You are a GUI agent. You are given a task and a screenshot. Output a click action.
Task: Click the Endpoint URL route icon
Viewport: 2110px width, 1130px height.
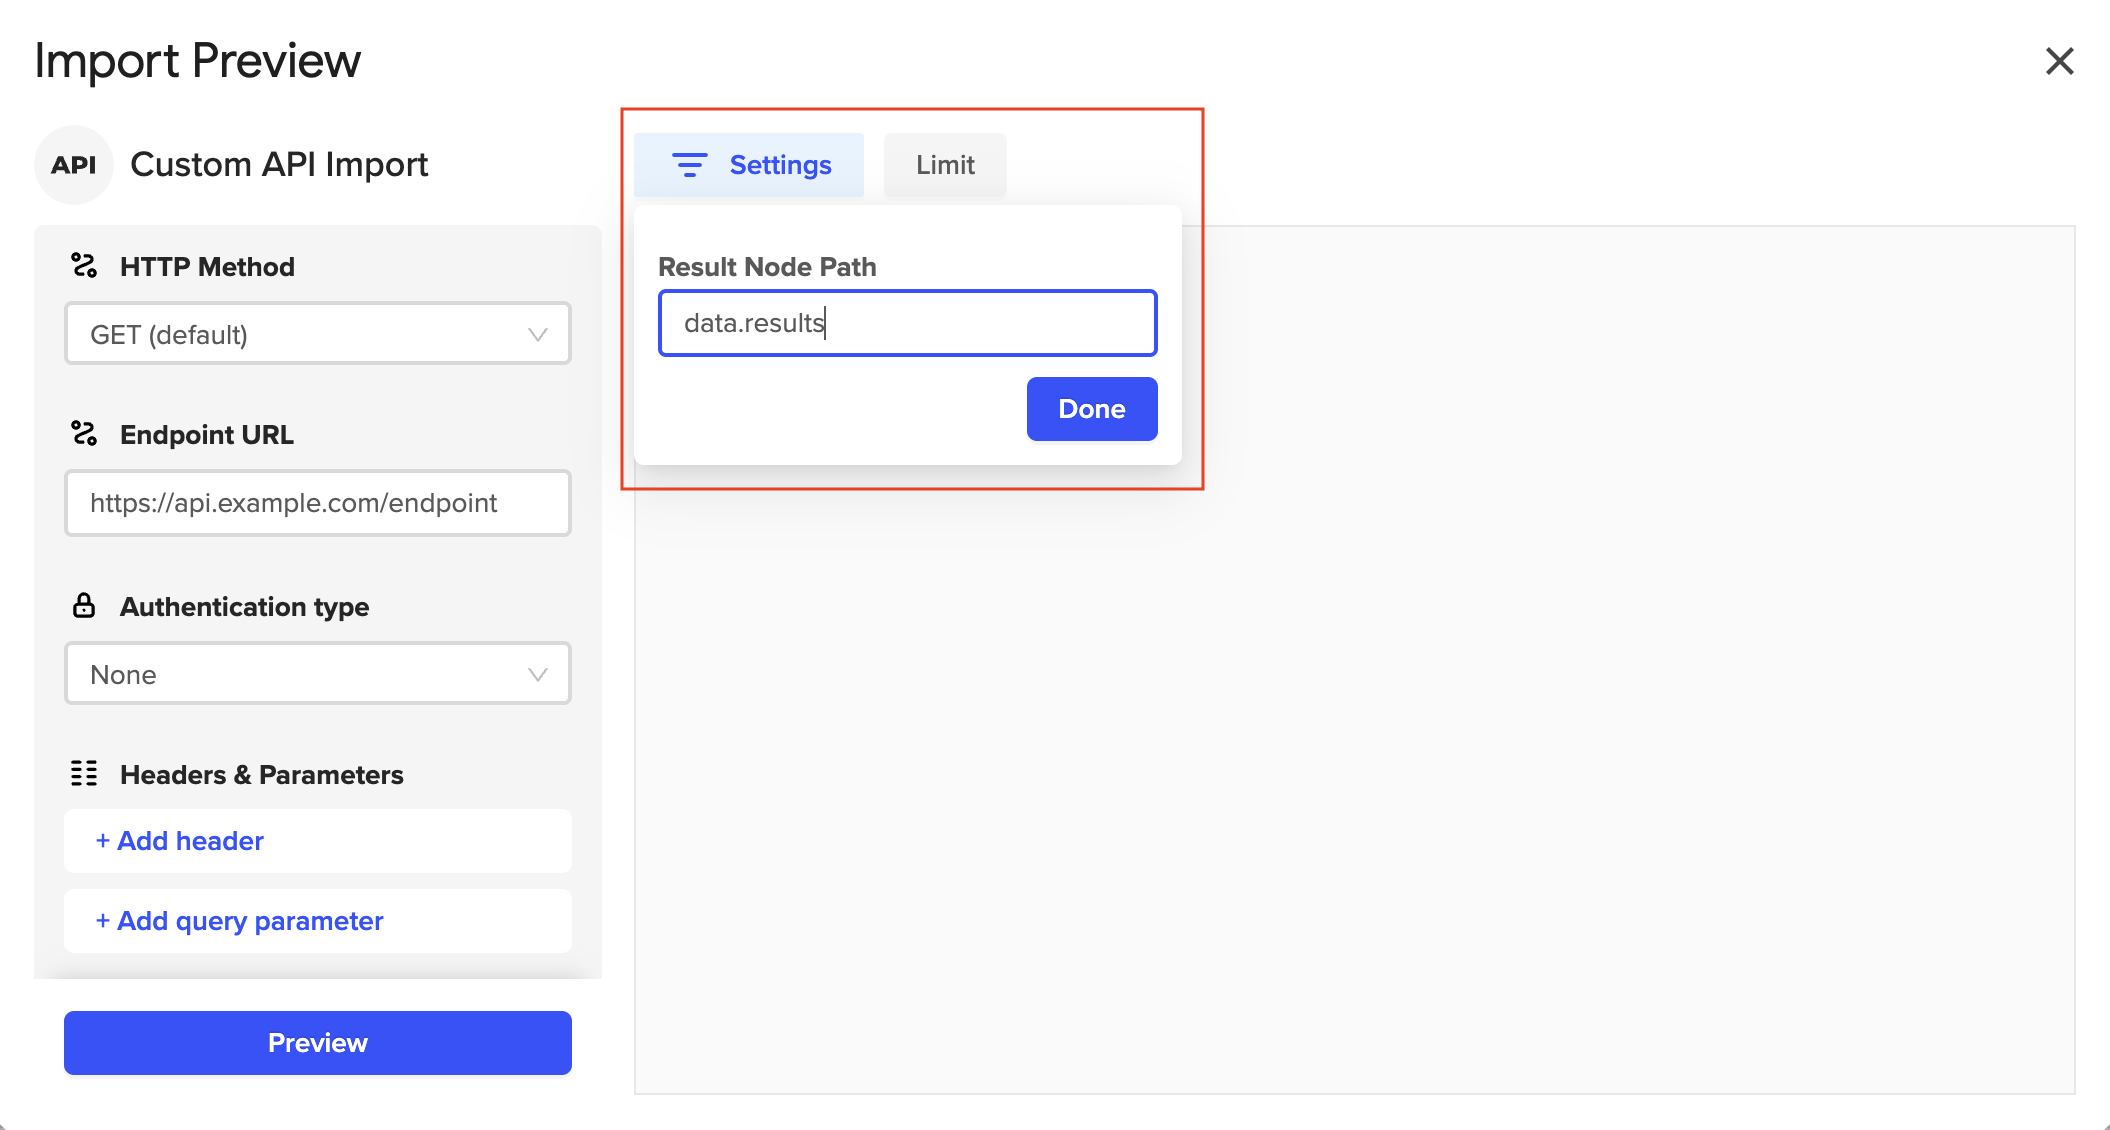pos(84,434)
